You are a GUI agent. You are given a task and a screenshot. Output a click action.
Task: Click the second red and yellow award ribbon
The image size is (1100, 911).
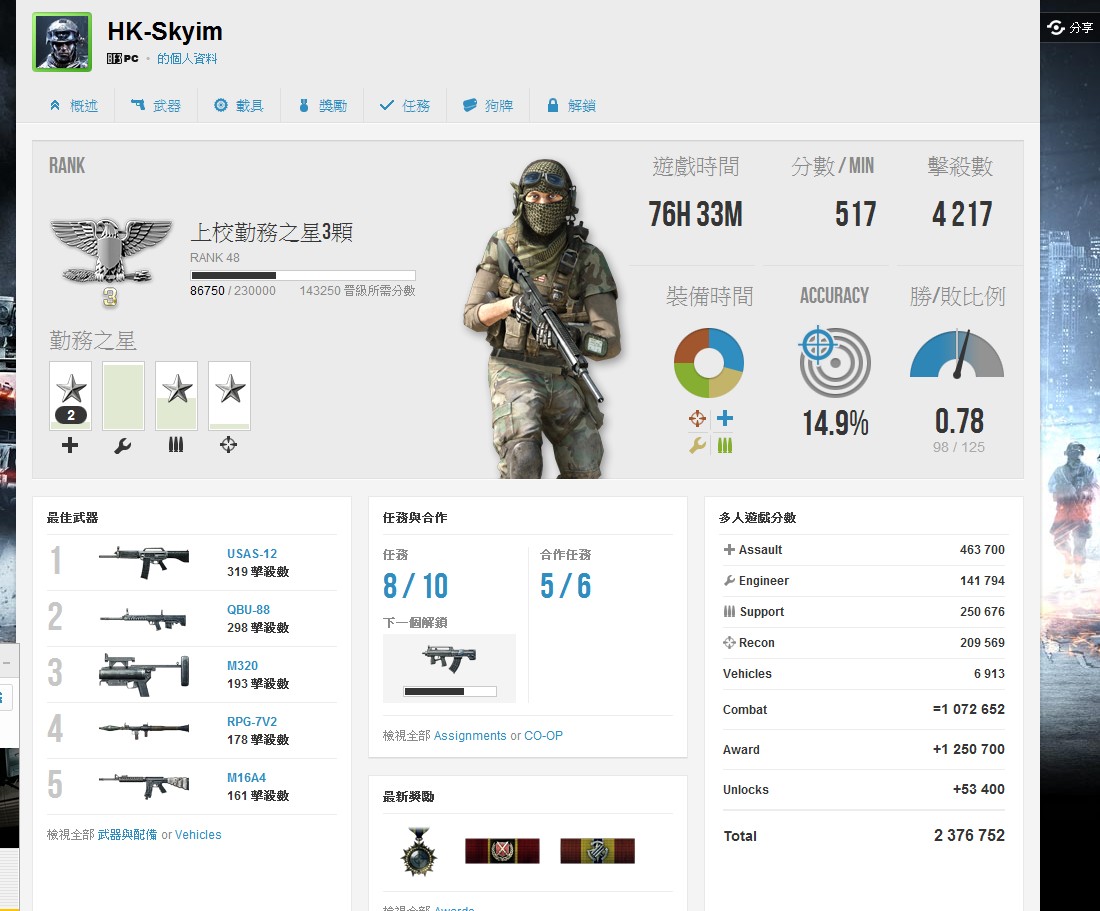coord(598,851)
